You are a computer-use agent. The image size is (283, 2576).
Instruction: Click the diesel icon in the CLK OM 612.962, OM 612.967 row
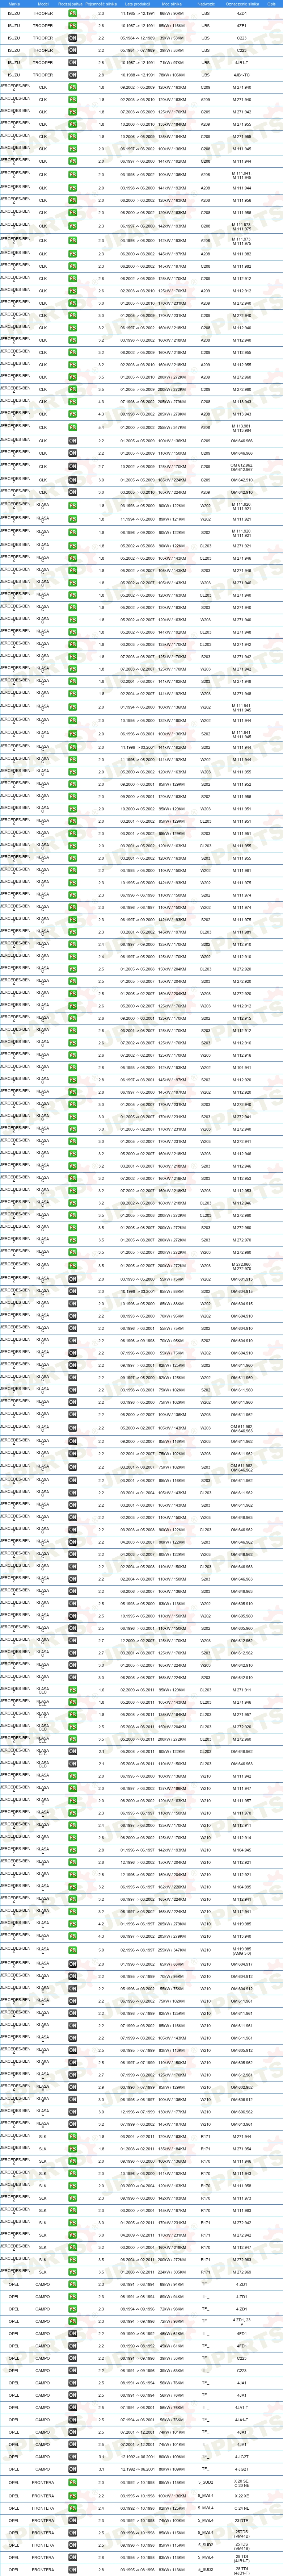tap(73, 466)
